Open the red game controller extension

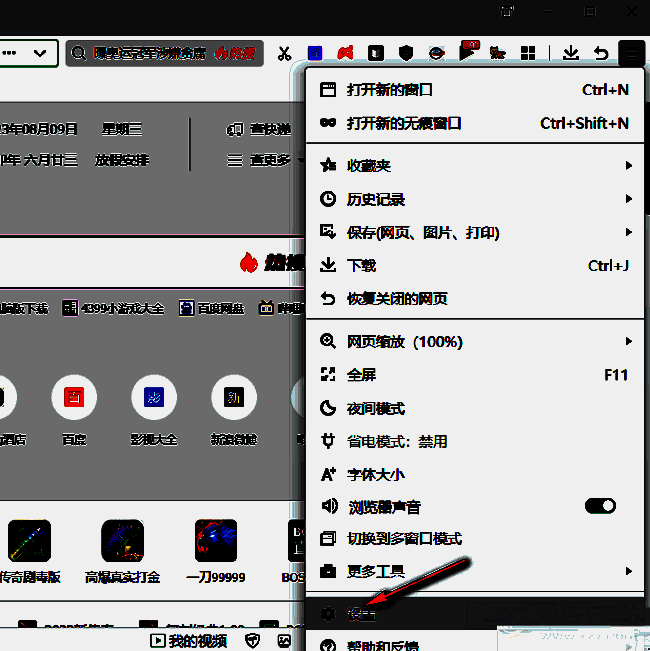(345, 53)
